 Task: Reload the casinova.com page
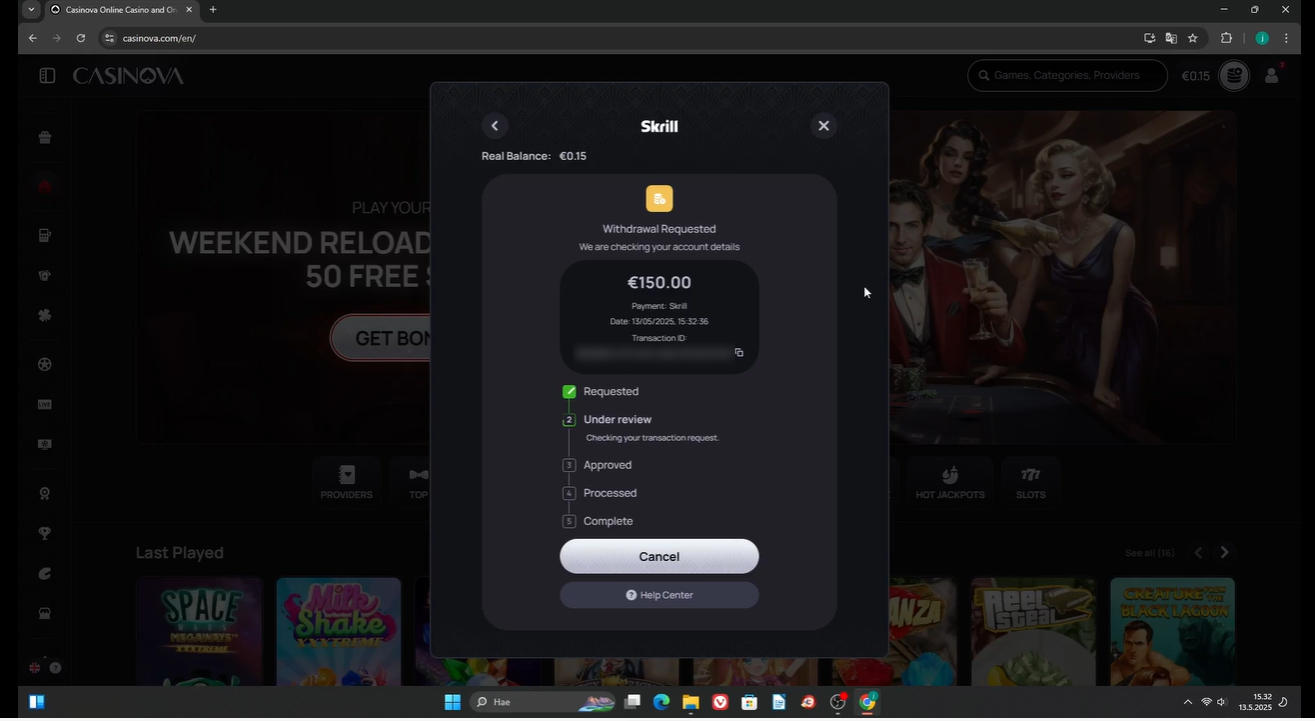click(81, 38)
